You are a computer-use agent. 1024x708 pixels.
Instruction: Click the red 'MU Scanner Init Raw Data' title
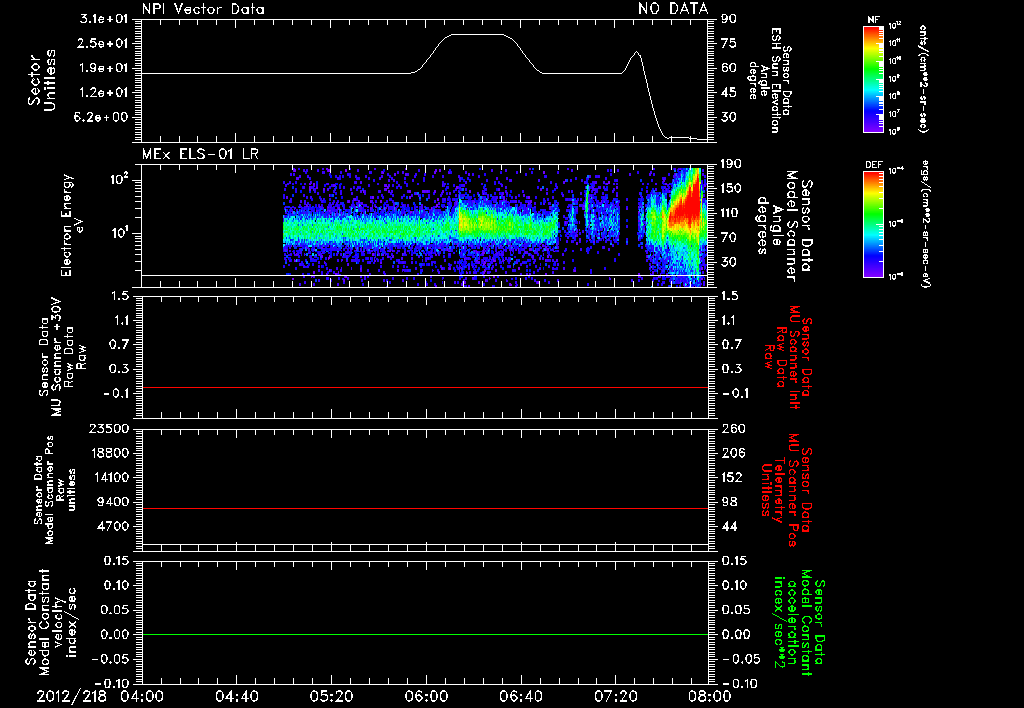click(788, 357)
